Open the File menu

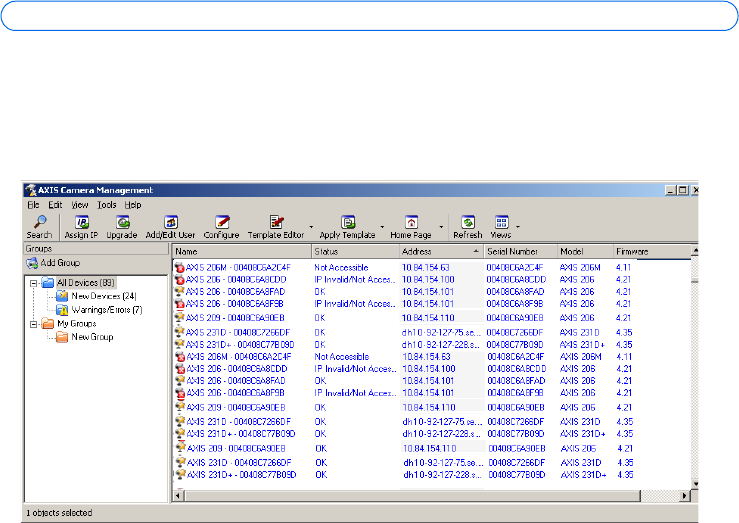(x=33, y=205)
